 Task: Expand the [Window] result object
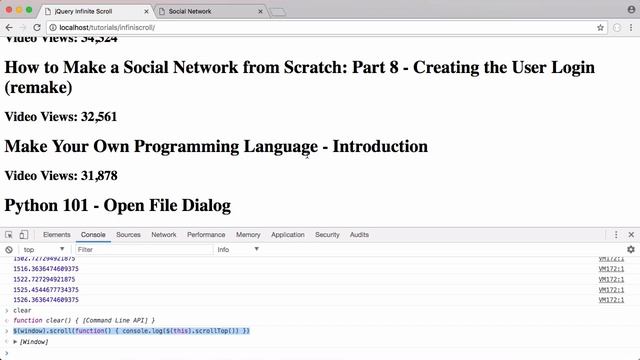[x=16, y=342]
